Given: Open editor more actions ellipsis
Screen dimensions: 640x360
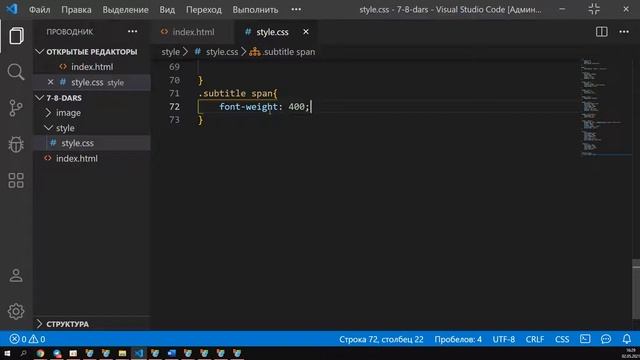Looking at the screenshot, I should (x=624, y=31).
